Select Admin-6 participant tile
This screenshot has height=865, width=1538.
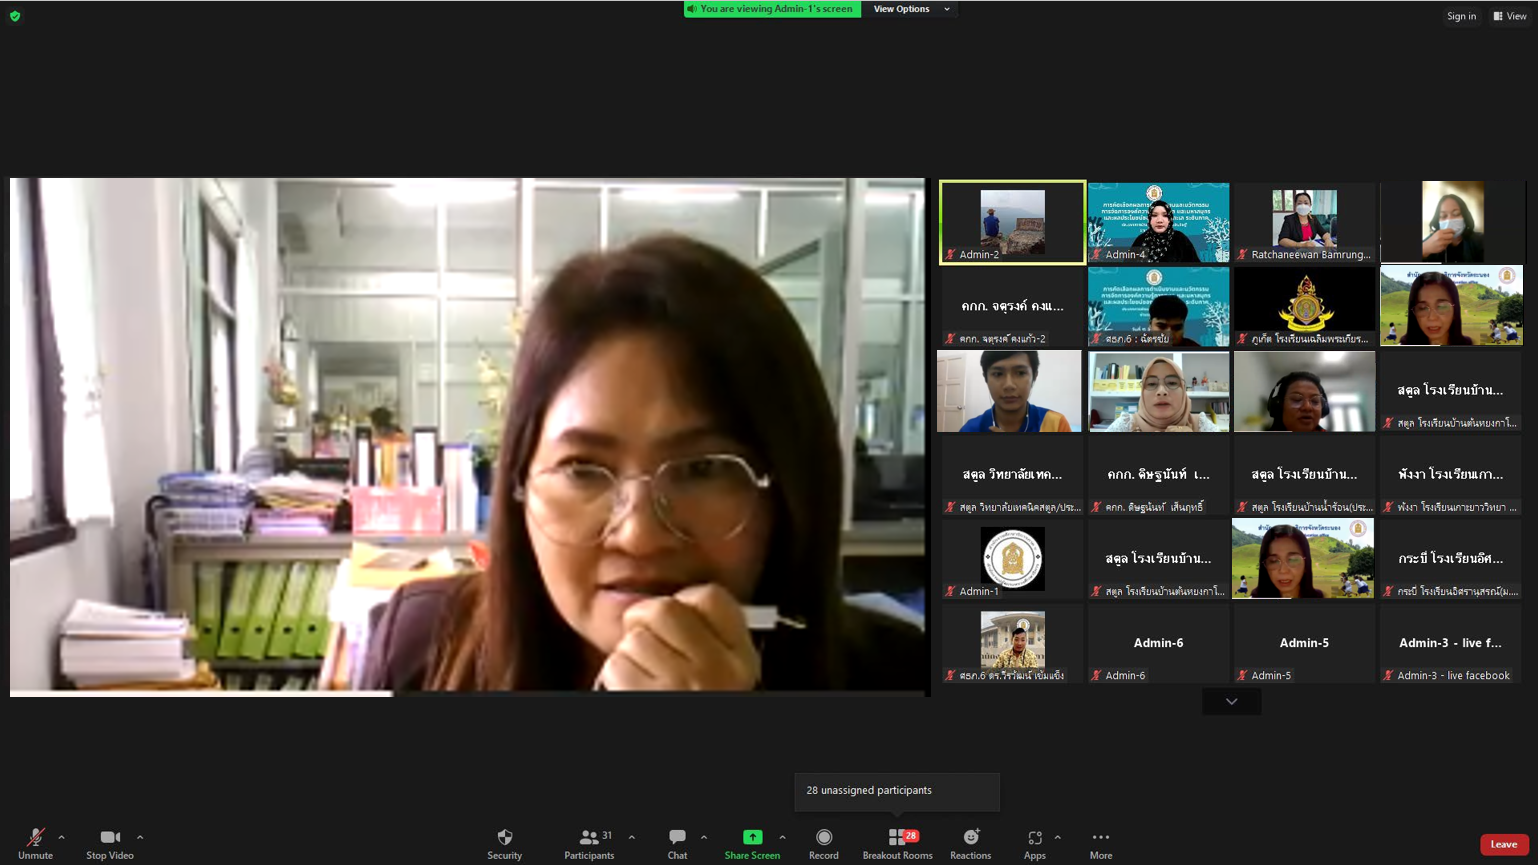pyautogui.click(x=1158, y=643)
